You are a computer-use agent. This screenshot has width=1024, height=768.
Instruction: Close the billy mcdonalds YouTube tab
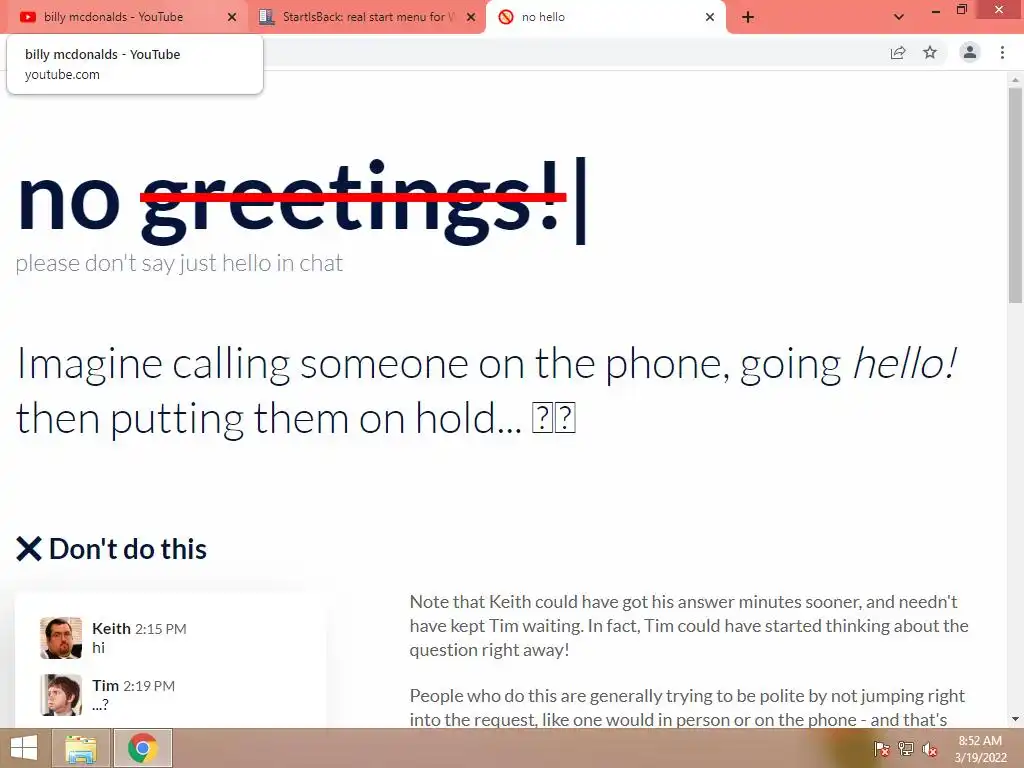232,17
